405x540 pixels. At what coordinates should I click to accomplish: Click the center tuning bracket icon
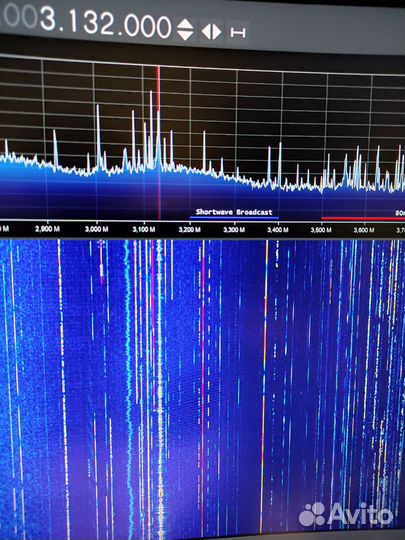(238, 33)
